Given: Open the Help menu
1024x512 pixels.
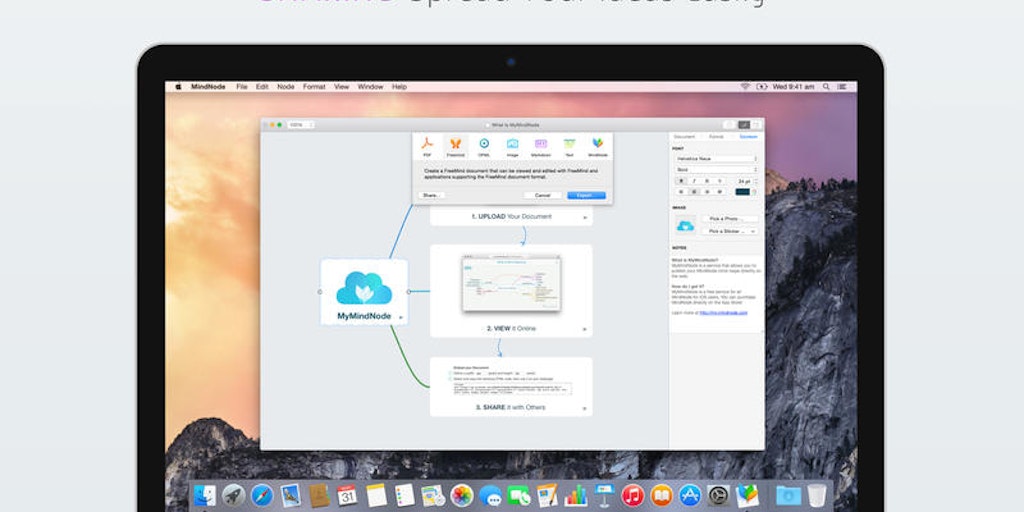Looking at the screenshot, I should [x=399, y=86].
